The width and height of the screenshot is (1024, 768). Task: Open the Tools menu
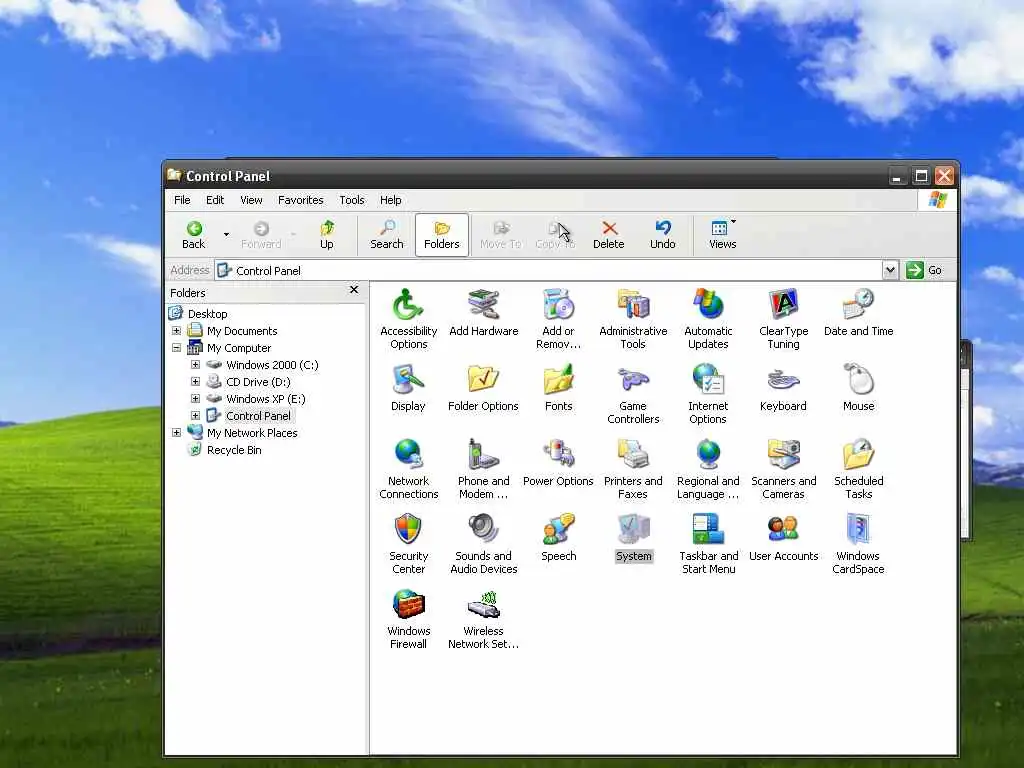click(x=351, y=200)
